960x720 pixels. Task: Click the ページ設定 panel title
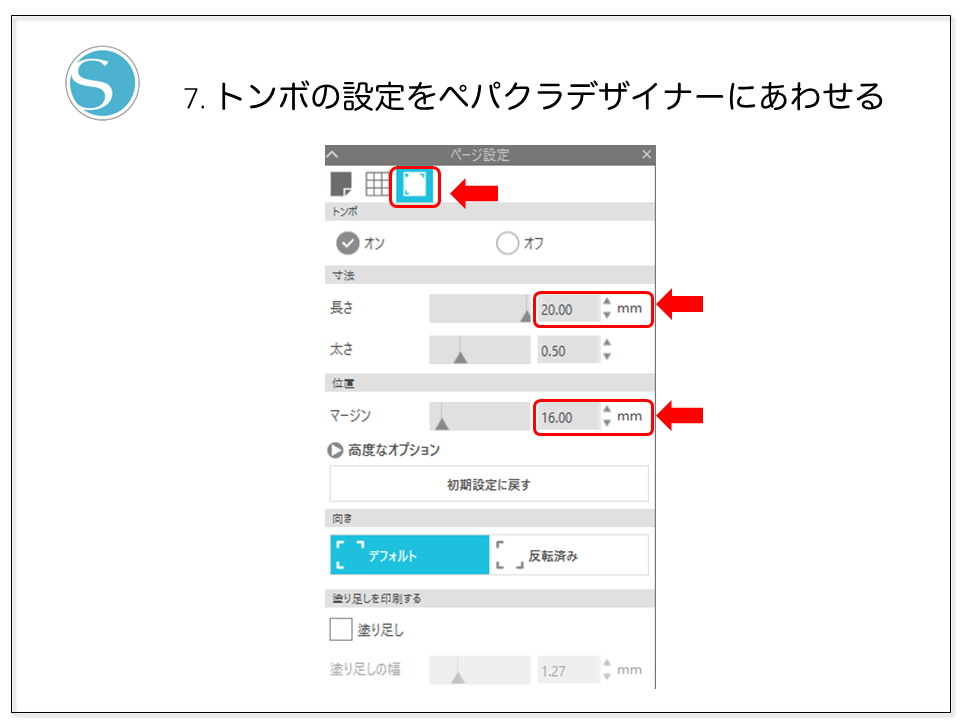pos(480,155)
